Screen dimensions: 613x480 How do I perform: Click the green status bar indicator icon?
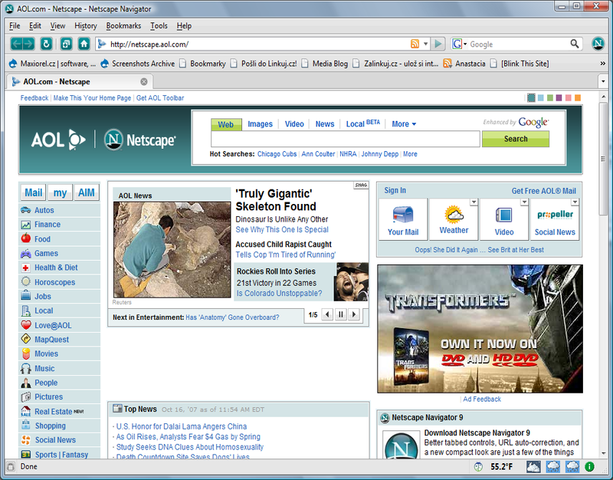click(589, 466)
